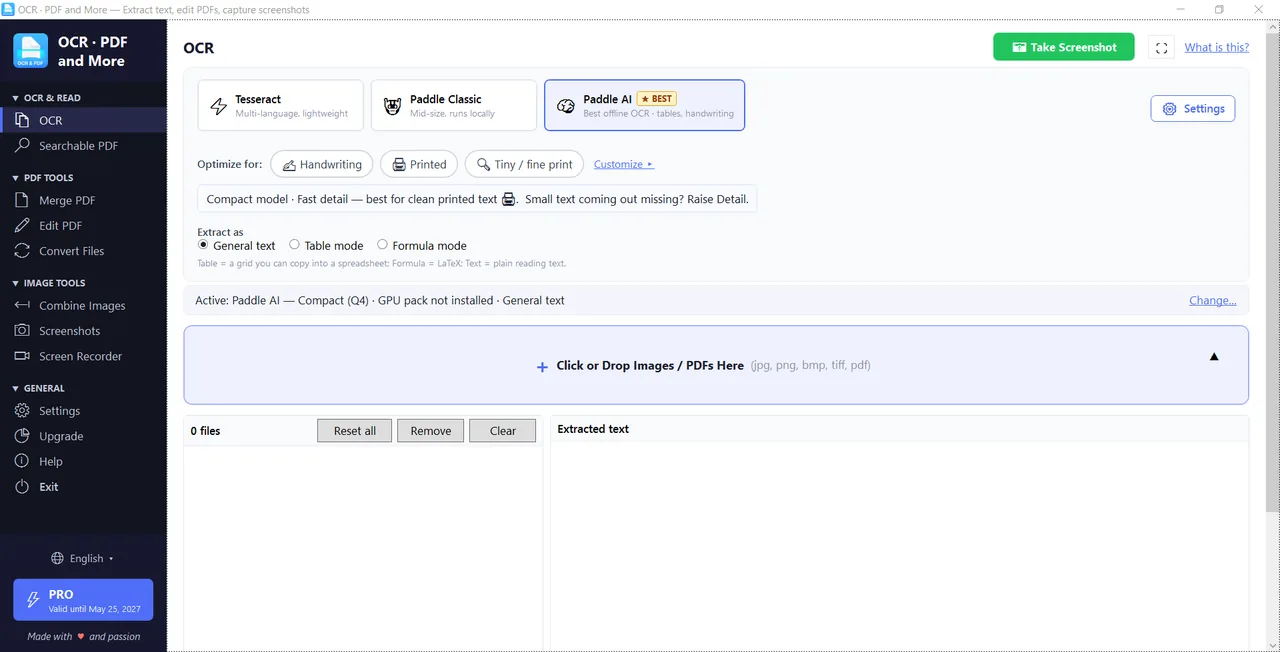Collapse the OCR & READ section
This screenshot has width=1280, height=652.
pyautogui.click(x=46, y=98)
